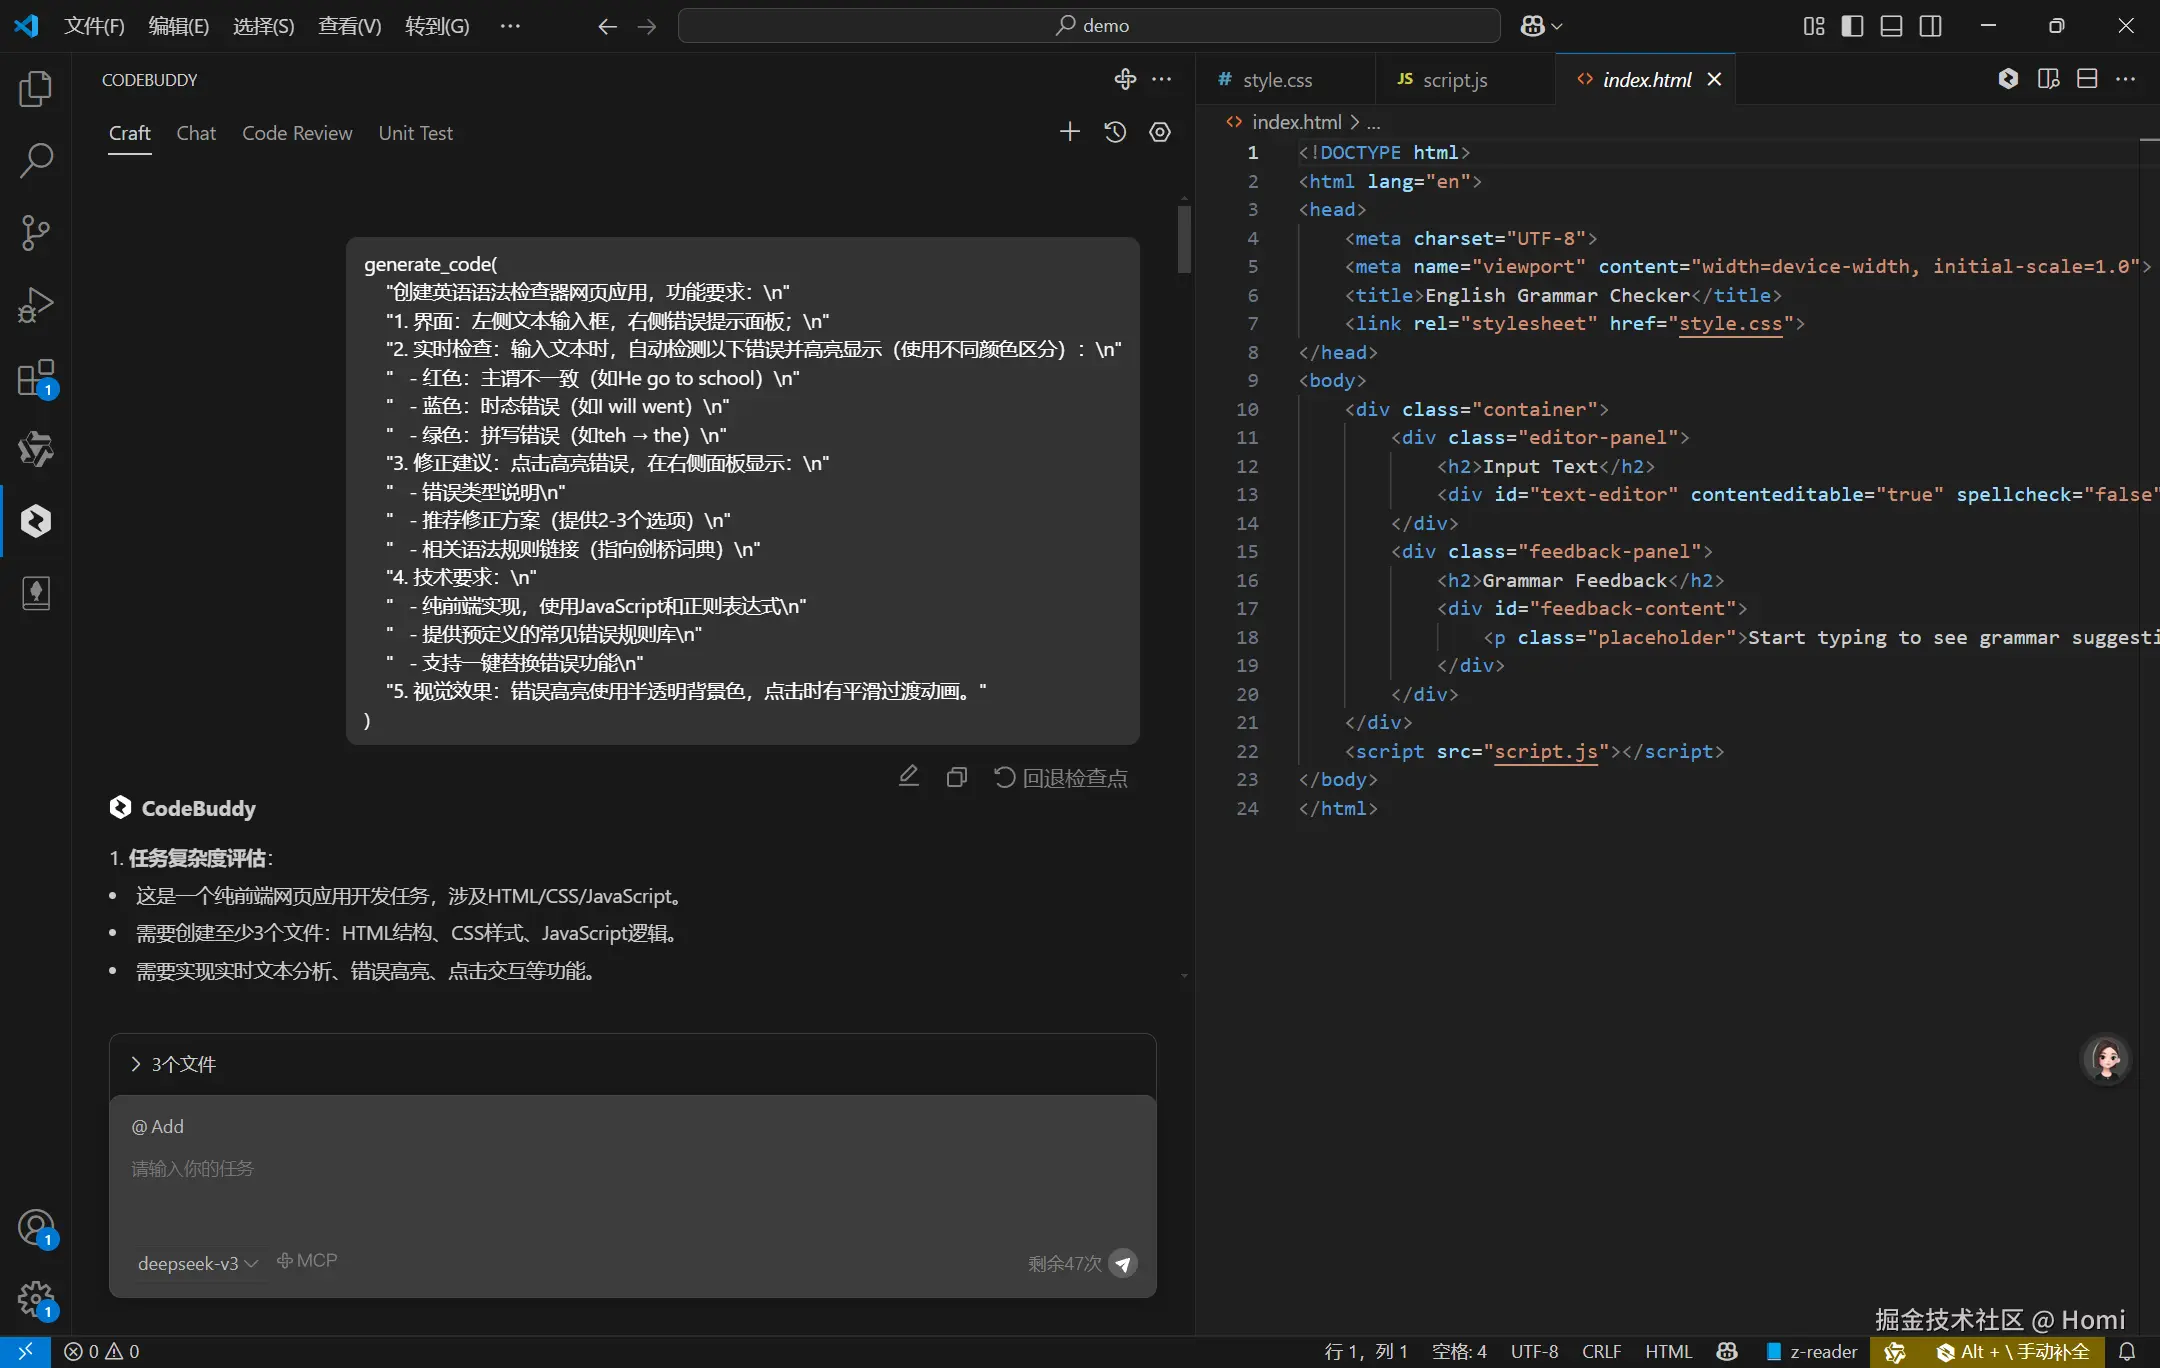Image resolution: width=2160 pixels, height=1368 pixels.
Task: Click the 回退检查点 rollback button
Action: coord(1060,778)
